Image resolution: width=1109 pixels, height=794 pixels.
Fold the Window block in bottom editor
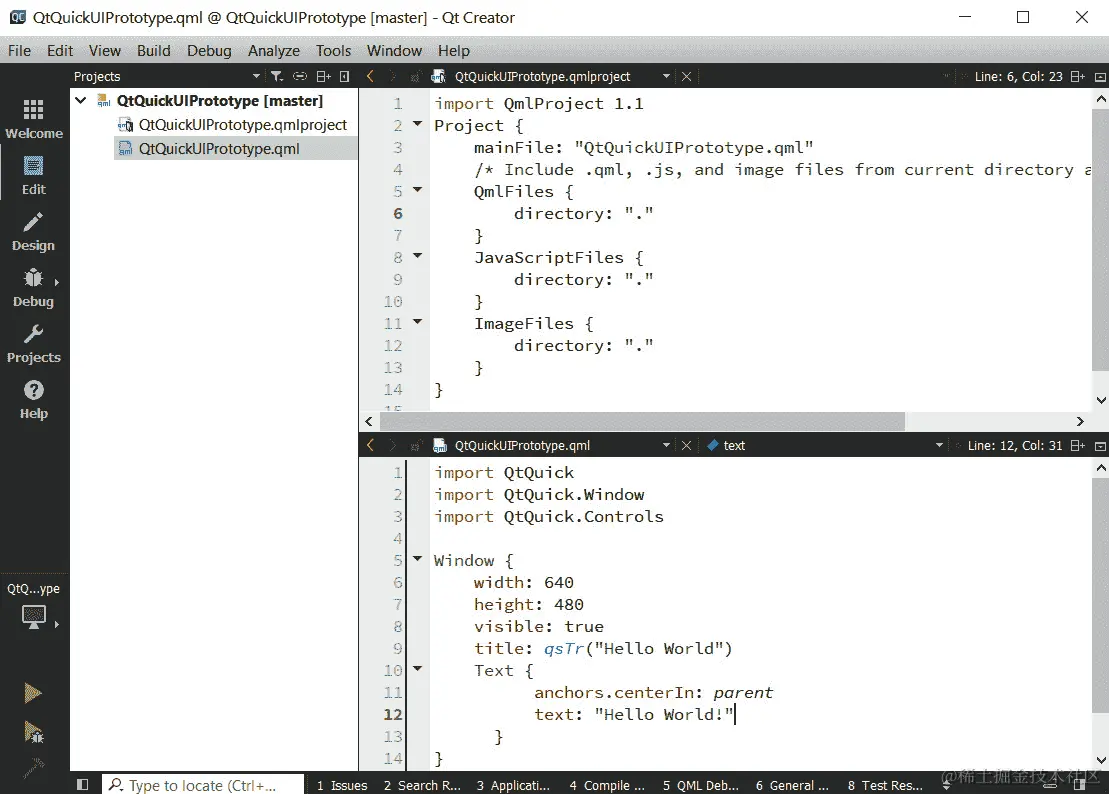[417, 559]
